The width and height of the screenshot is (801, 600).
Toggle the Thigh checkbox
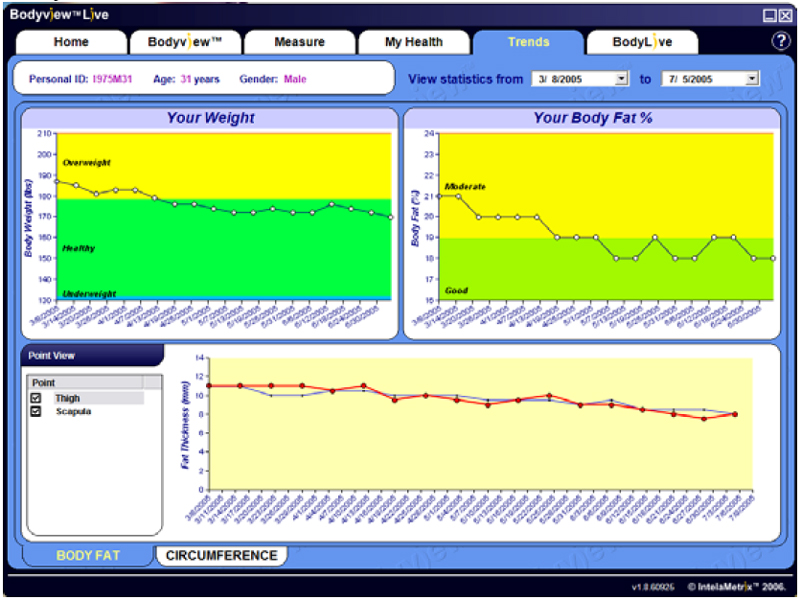coord(36,398)
